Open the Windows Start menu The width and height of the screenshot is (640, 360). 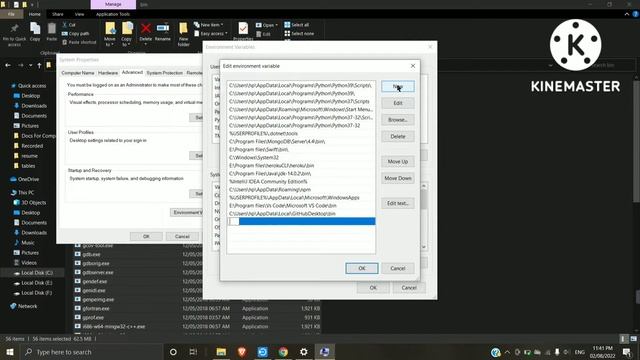point(10,352)
